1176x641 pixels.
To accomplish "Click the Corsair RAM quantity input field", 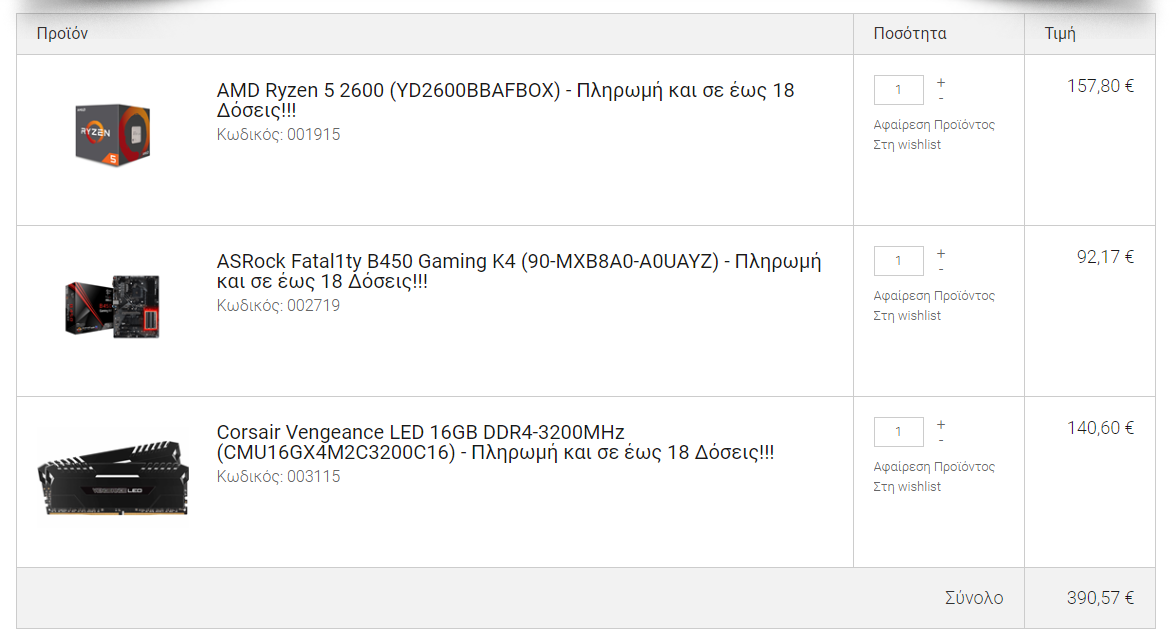I will click(x=898, y=432).
